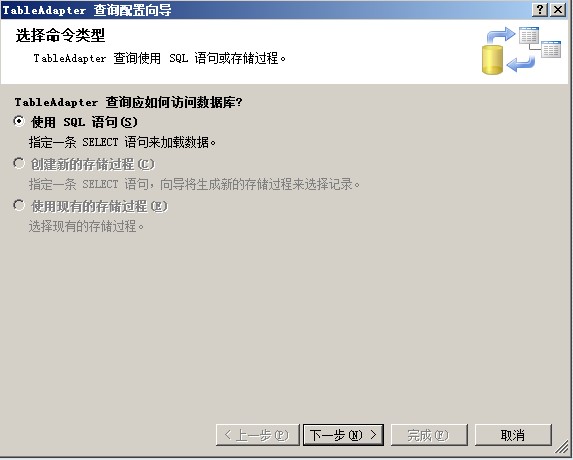Choose the 创建新的存储过程 radio option
Screen dimensions: 573x460
coord(19,163)
